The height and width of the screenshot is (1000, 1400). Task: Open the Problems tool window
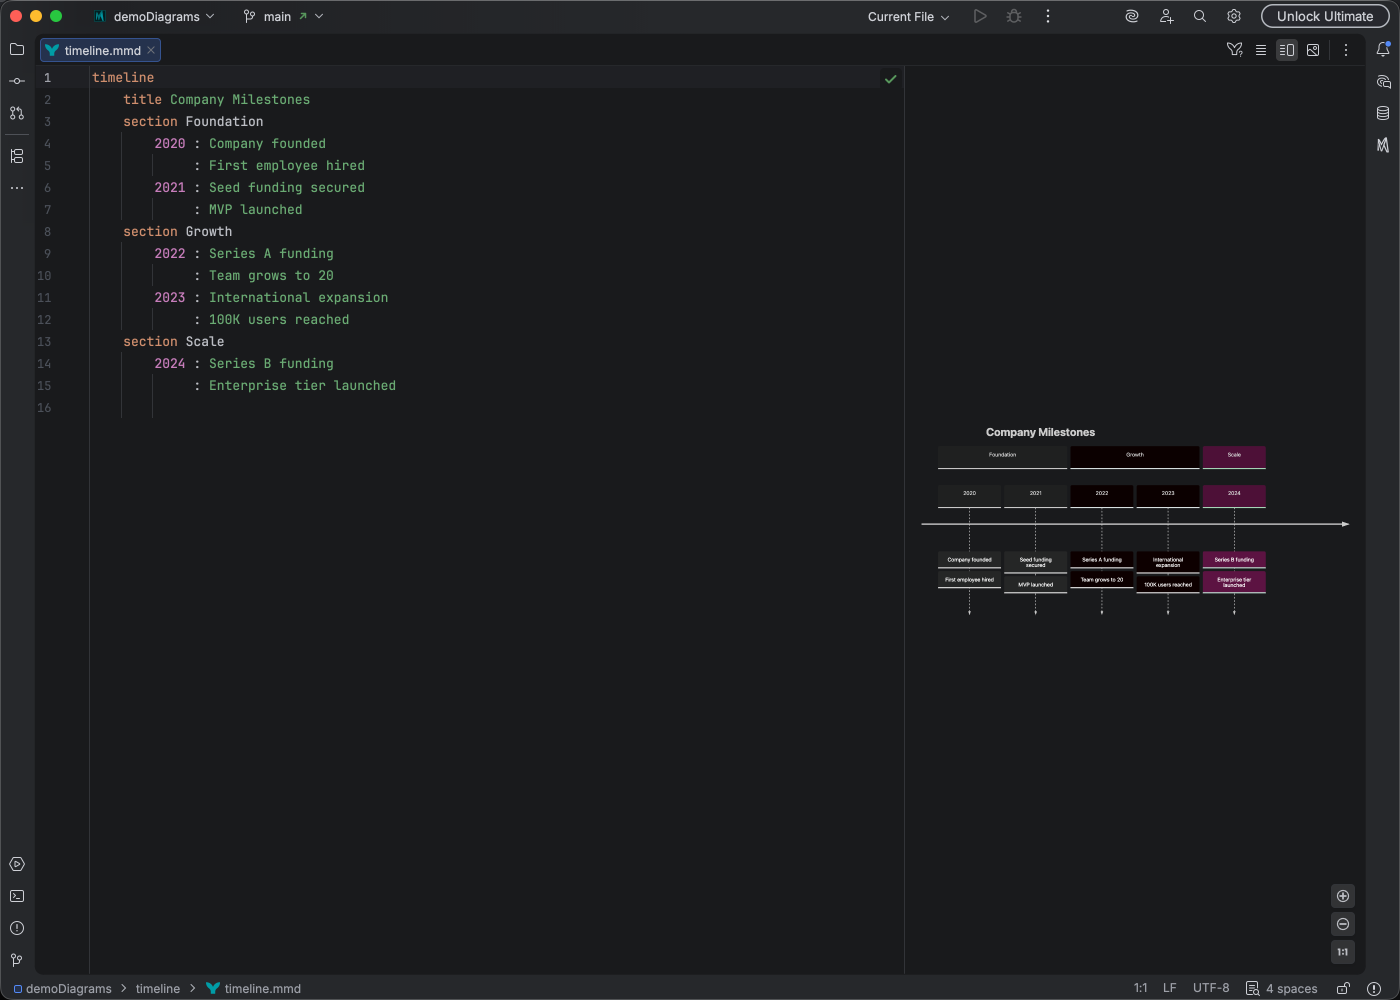tap(16, 928)
